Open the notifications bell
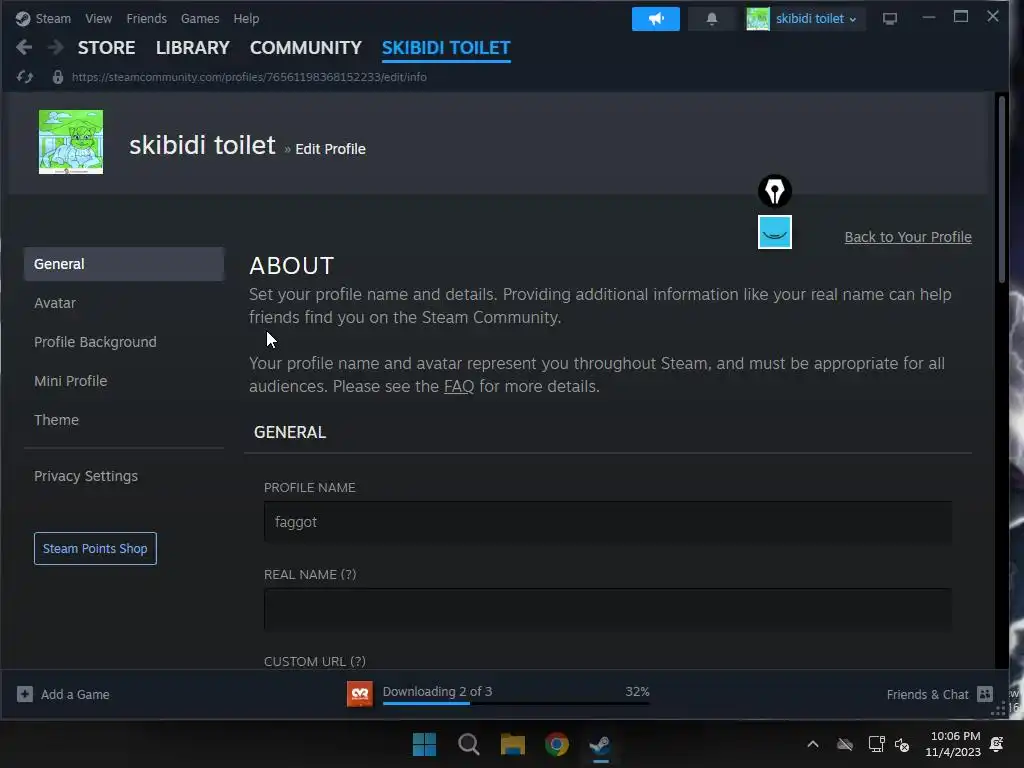The width and height of the screenshot is (1024, 768). (x=712, y=18)
